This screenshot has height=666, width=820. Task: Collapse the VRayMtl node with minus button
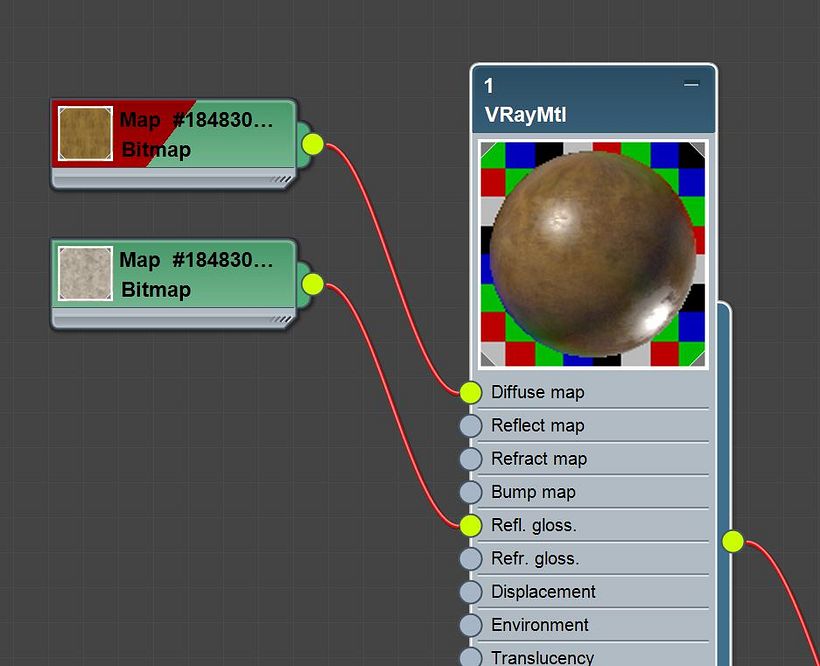click(691, 84)
